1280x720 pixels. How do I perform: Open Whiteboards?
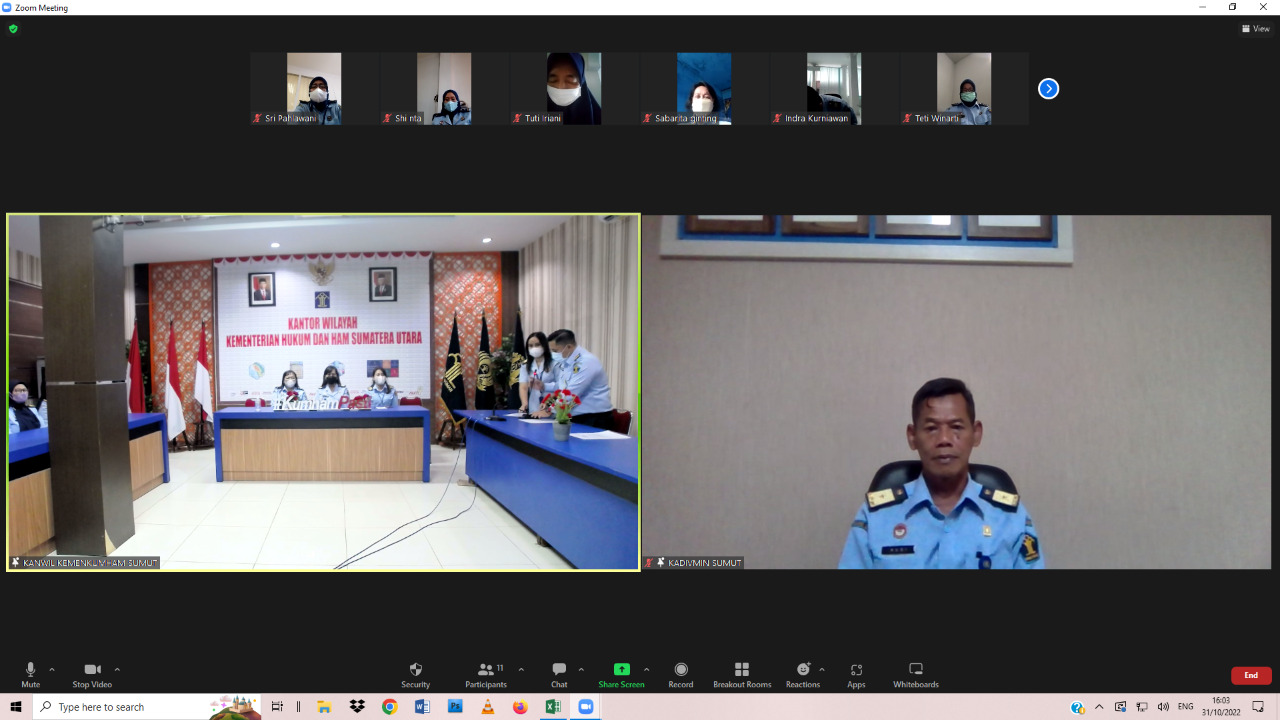[915, 674]
